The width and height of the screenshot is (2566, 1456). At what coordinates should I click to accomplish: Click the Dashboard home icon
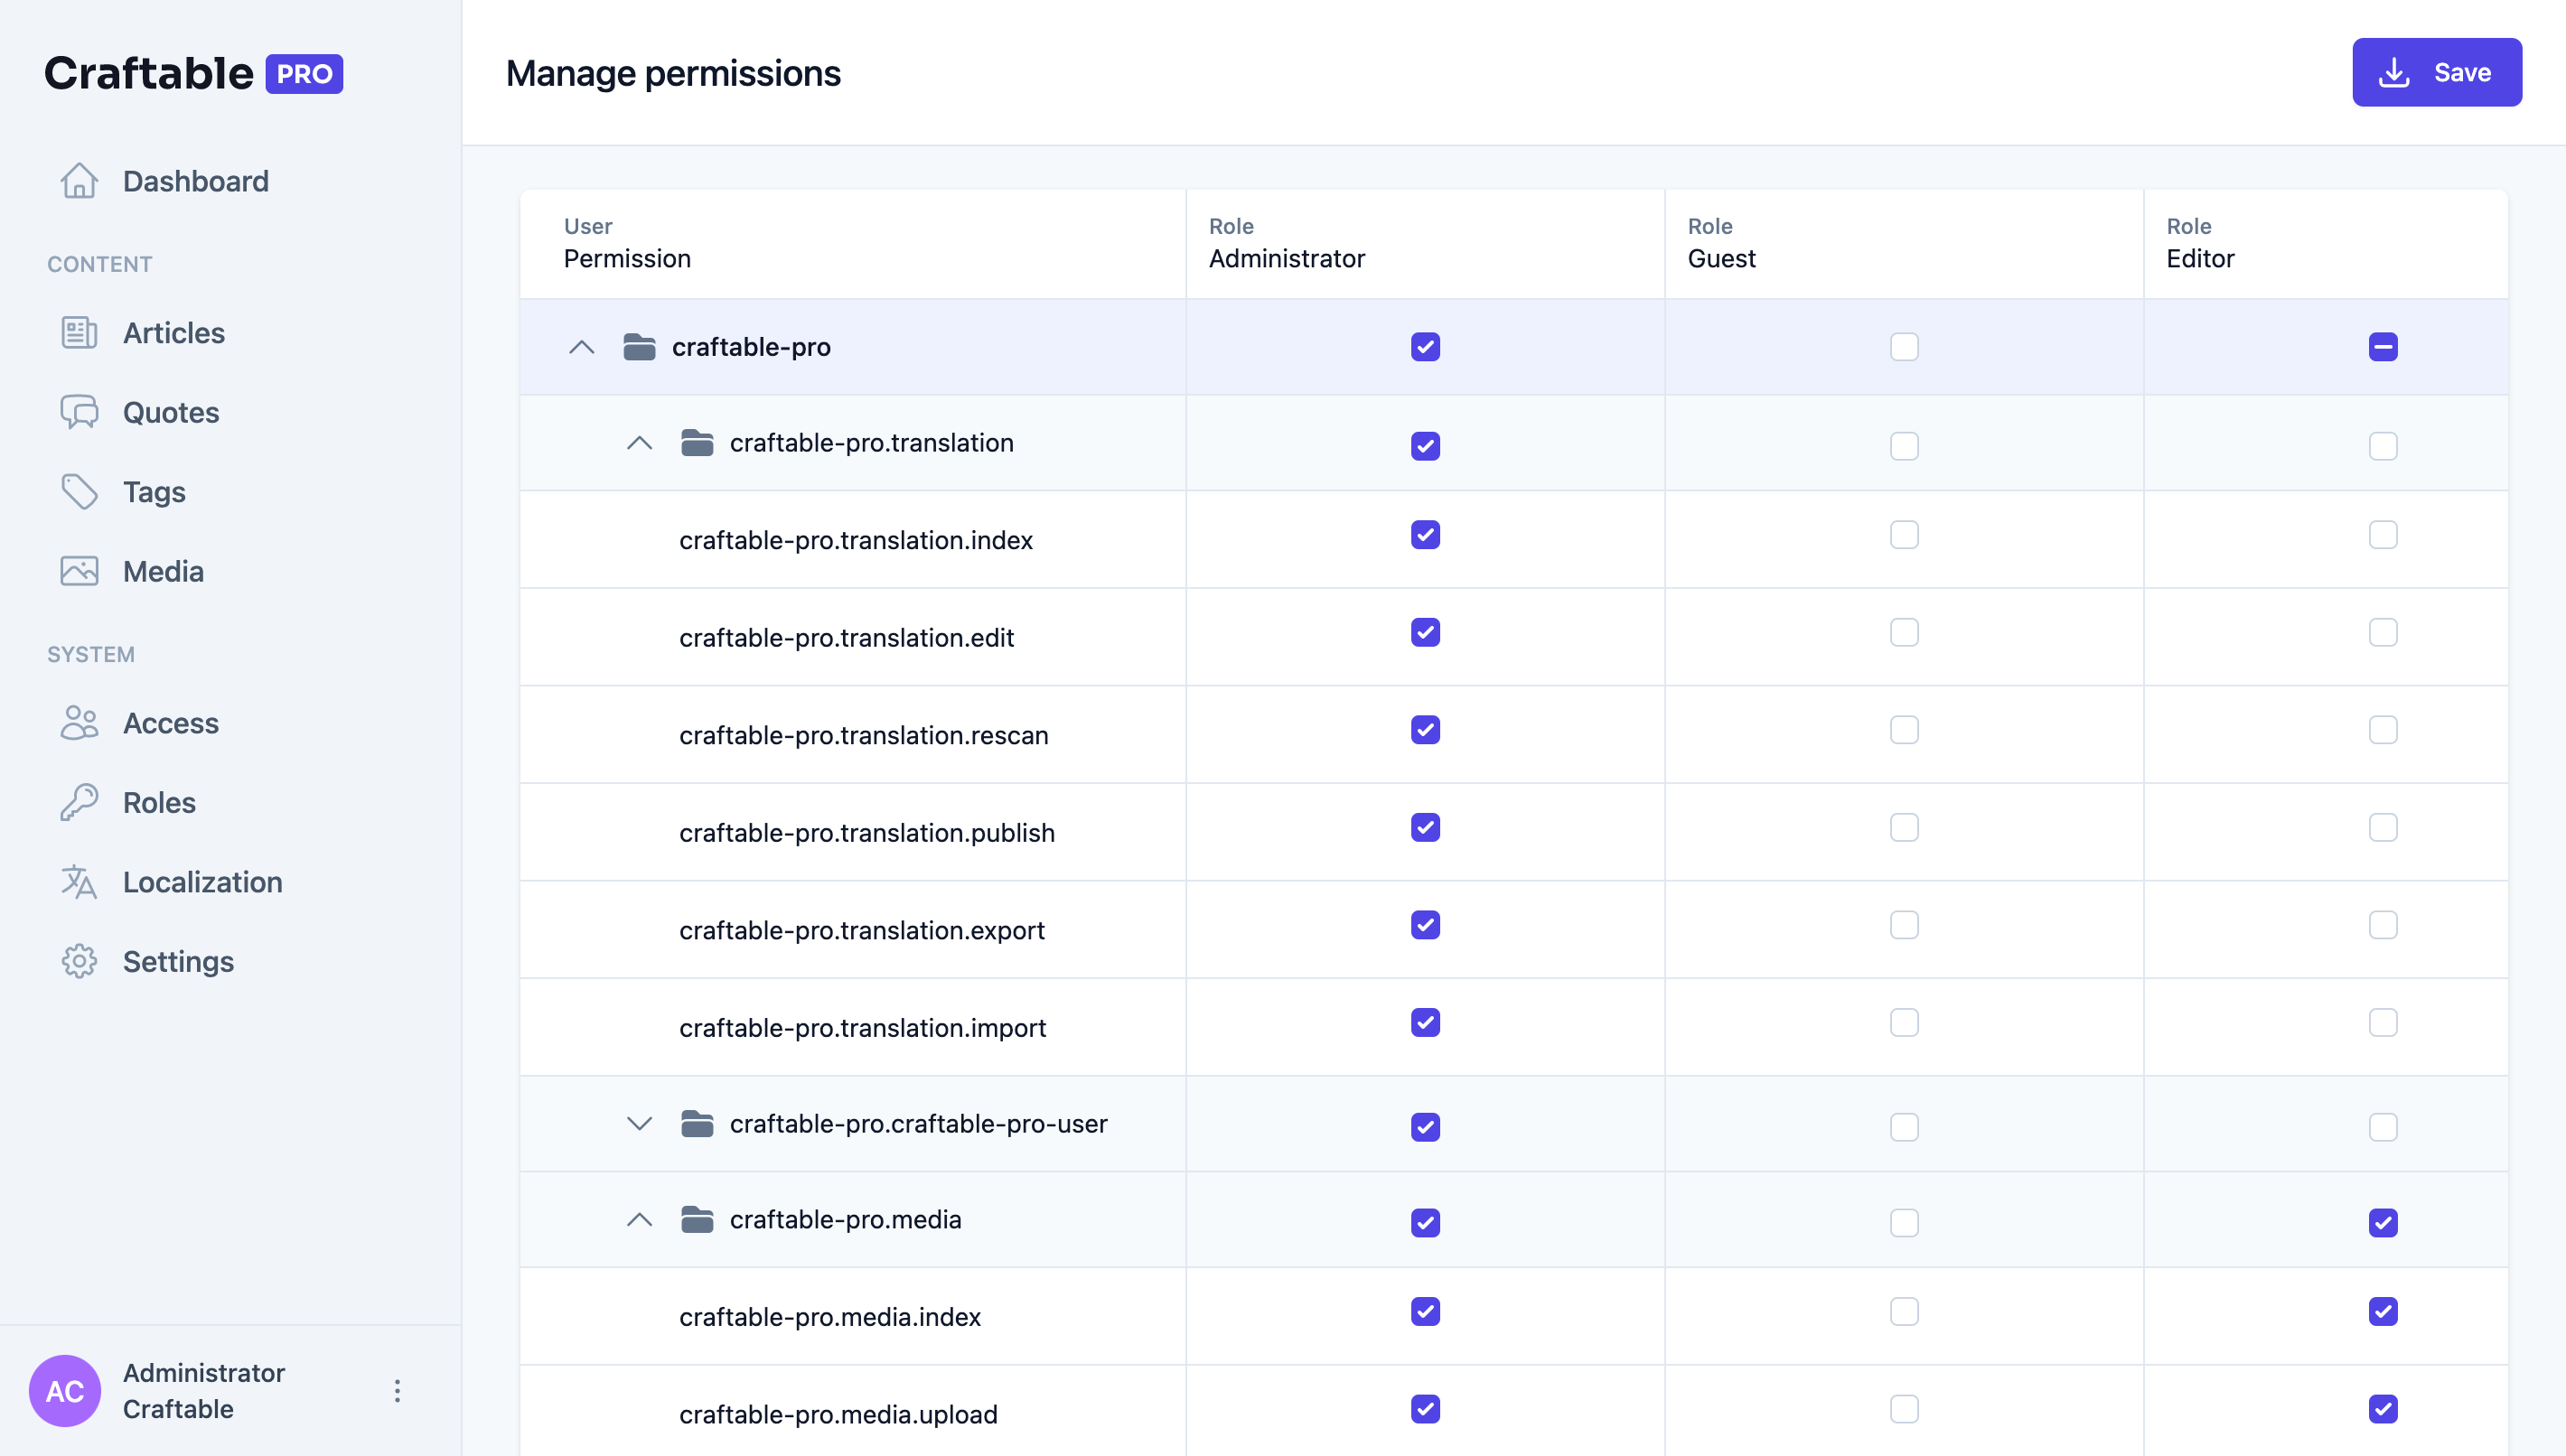[79, 181]
